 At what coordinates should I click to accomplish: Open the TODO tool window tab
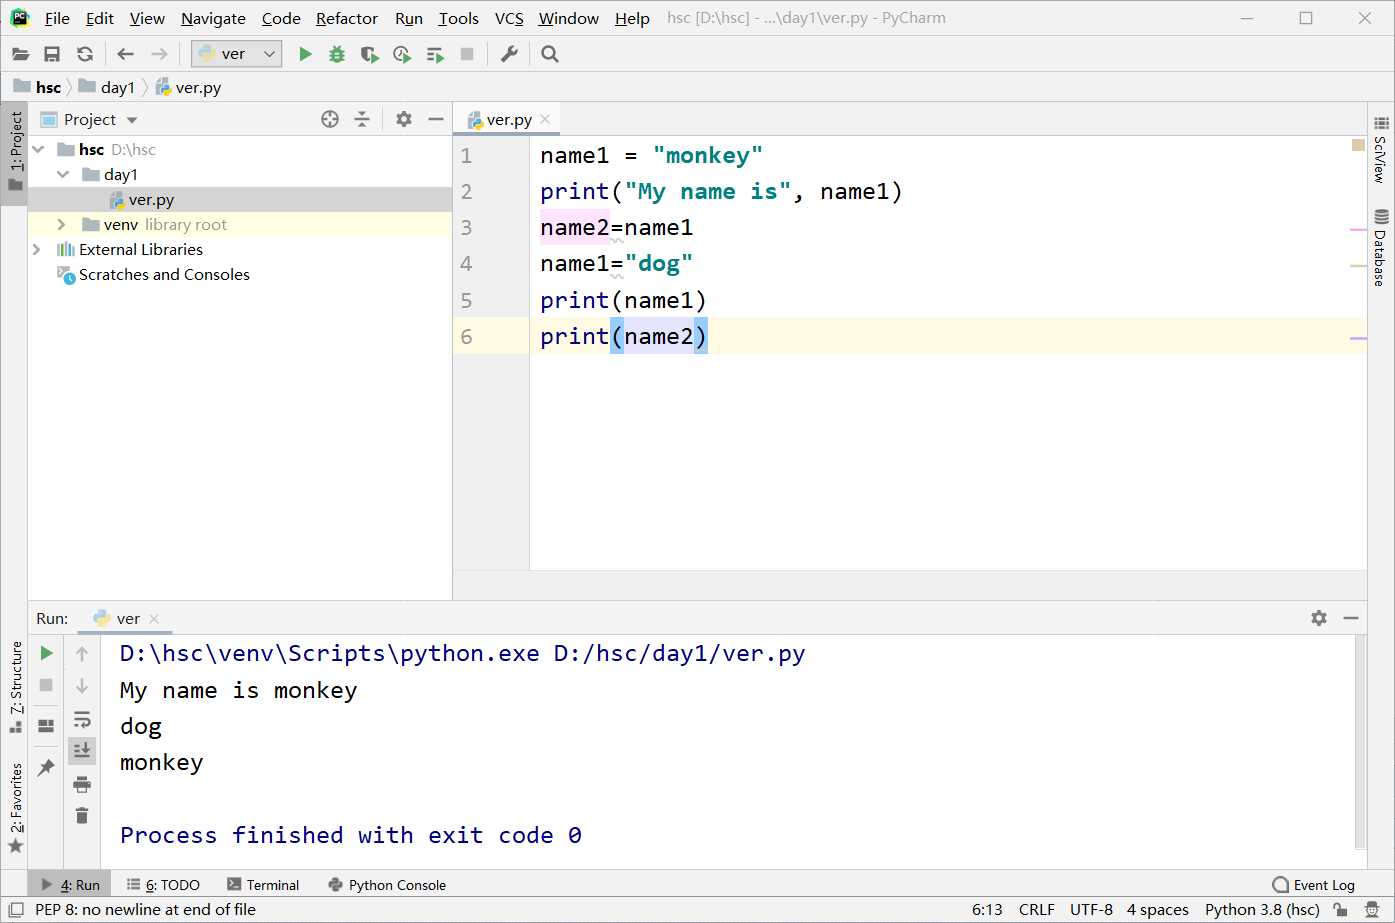coord(163,885)
